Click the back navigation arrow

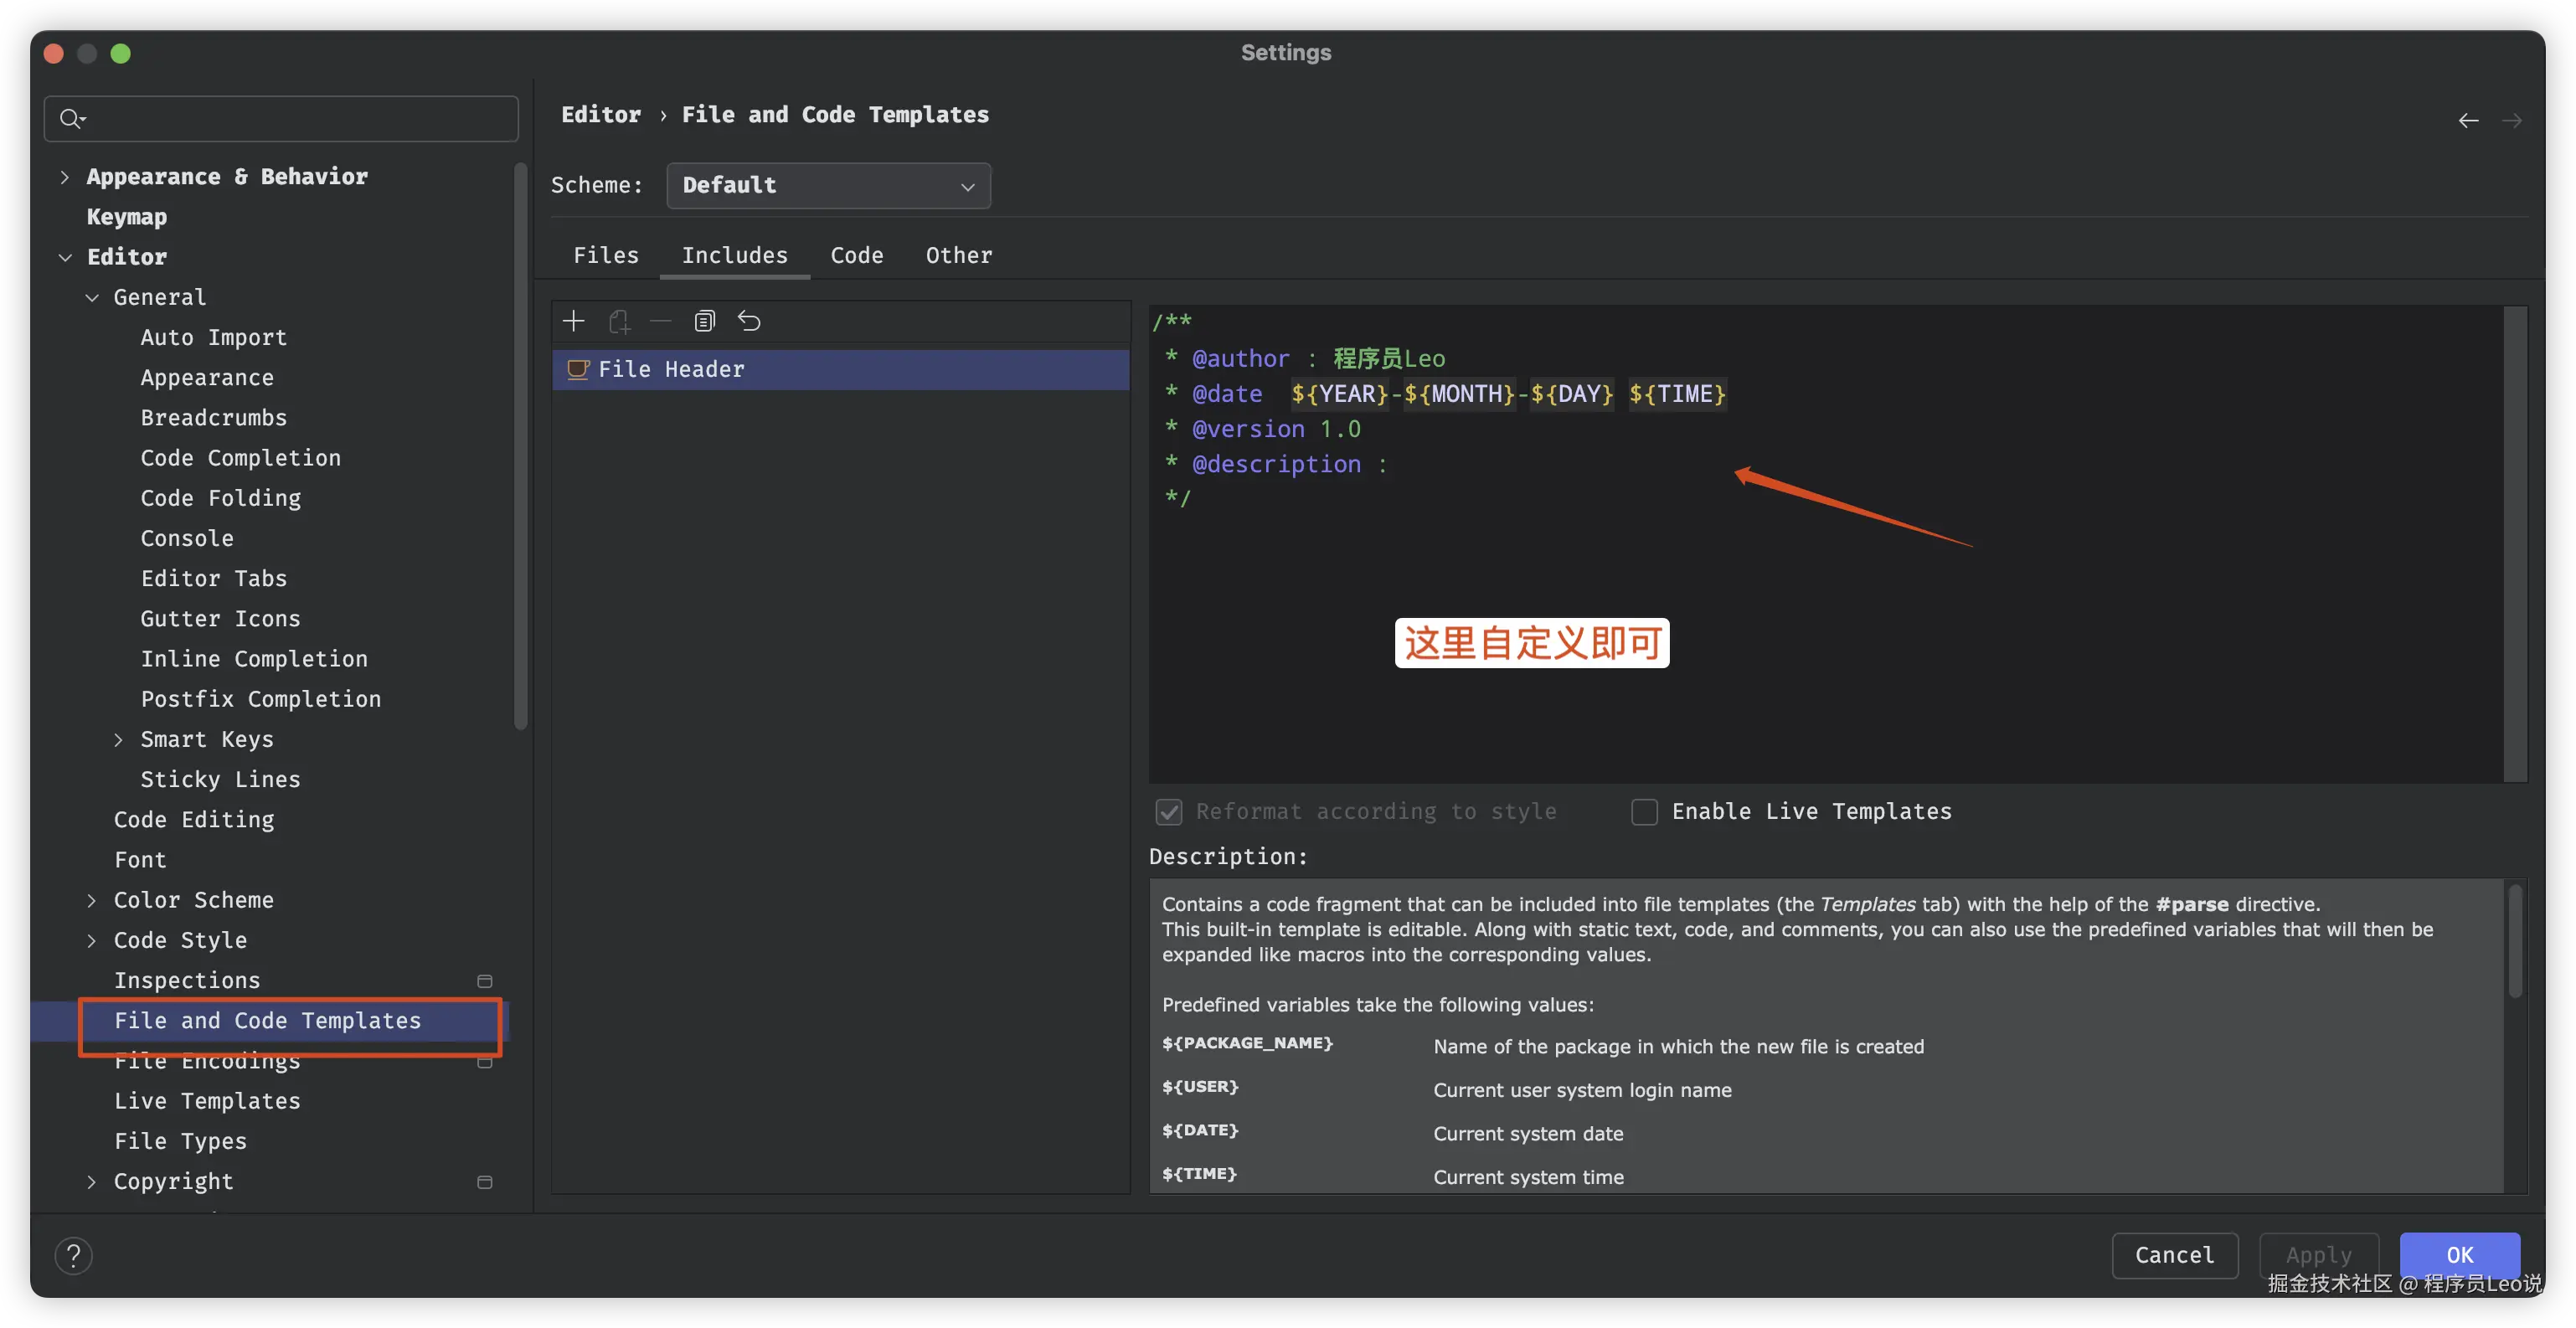pyautogui.click(x=2468, y=121)
